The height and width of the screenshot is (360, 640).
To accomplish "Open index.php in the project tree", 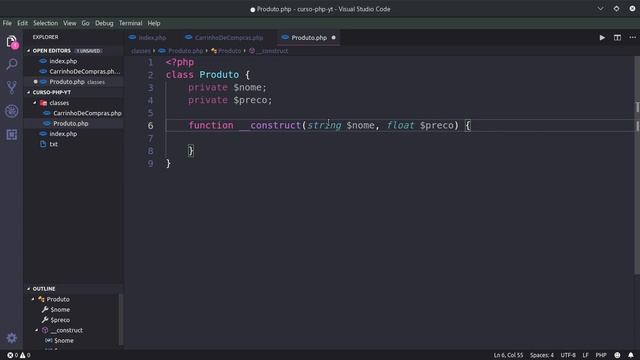I will click(63, 133).
